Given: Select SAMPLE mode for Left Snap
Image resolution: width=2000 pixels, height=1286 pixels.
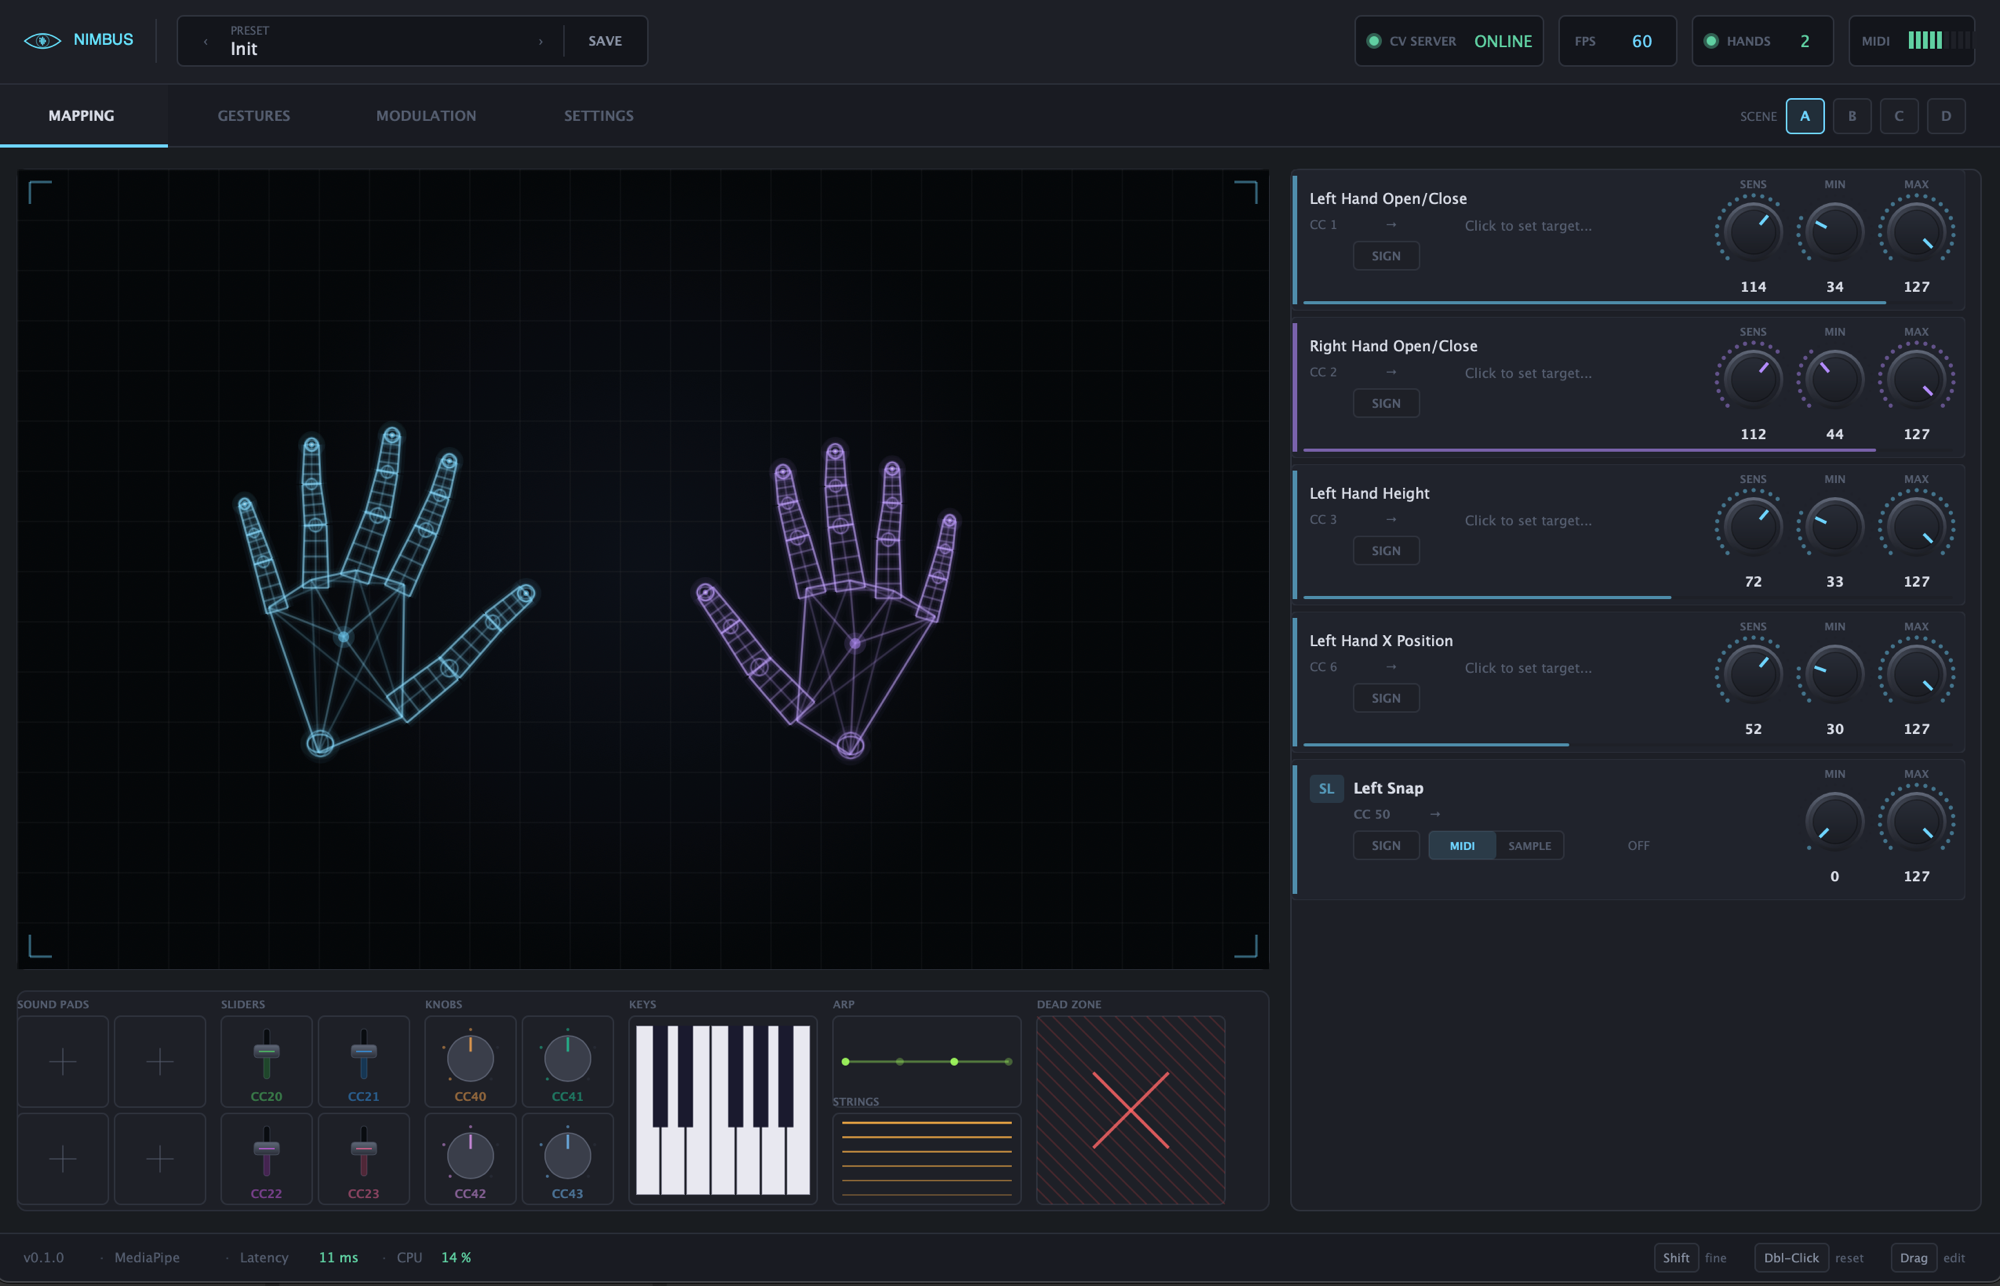Looking at the screenshot, I should pos(1530,846).
